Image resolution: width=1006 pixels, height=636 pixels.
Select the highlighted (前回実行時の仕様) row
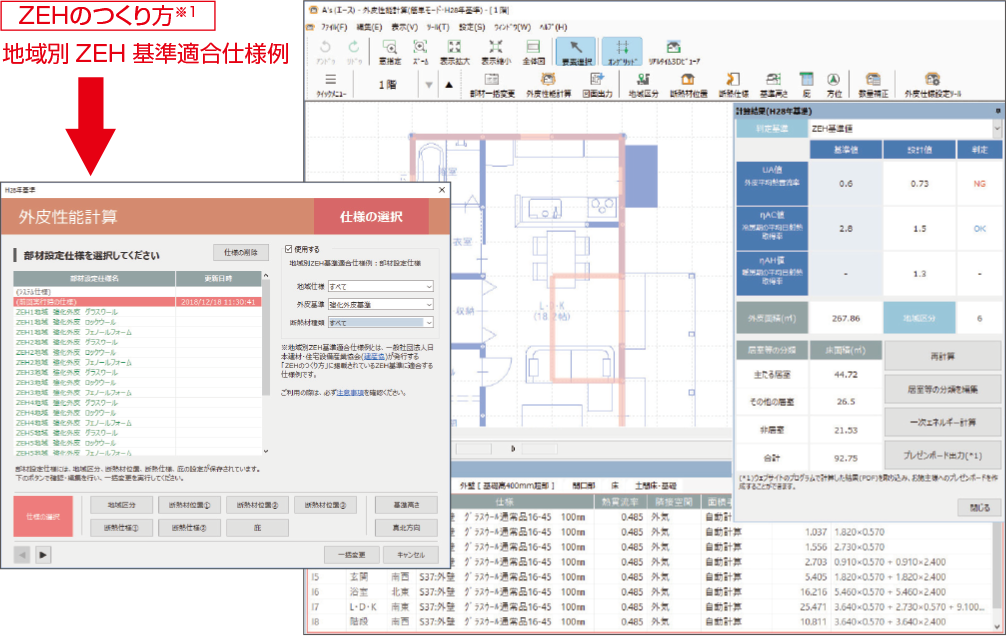(137, 302)
